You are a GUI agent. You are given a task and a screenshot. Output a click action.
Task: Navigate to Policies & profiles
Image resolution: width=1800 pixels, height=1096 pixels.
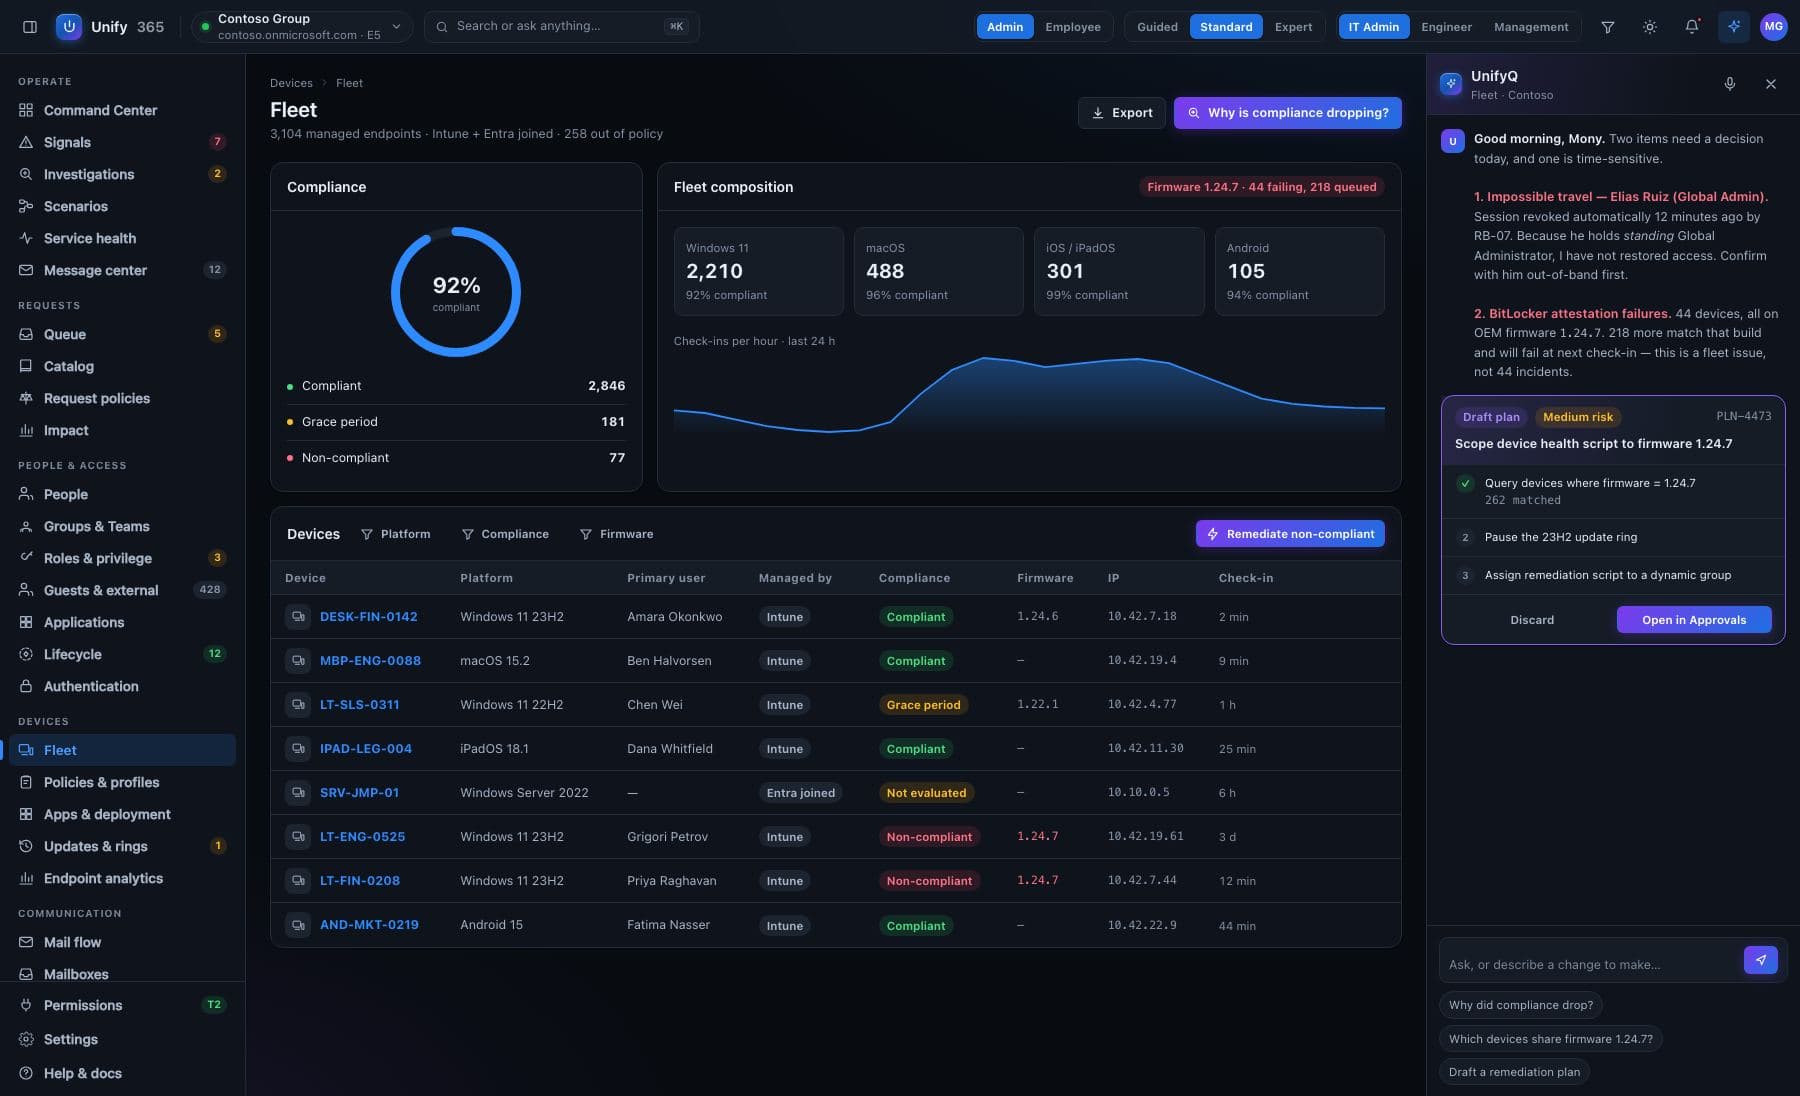[x=122, y=782]
